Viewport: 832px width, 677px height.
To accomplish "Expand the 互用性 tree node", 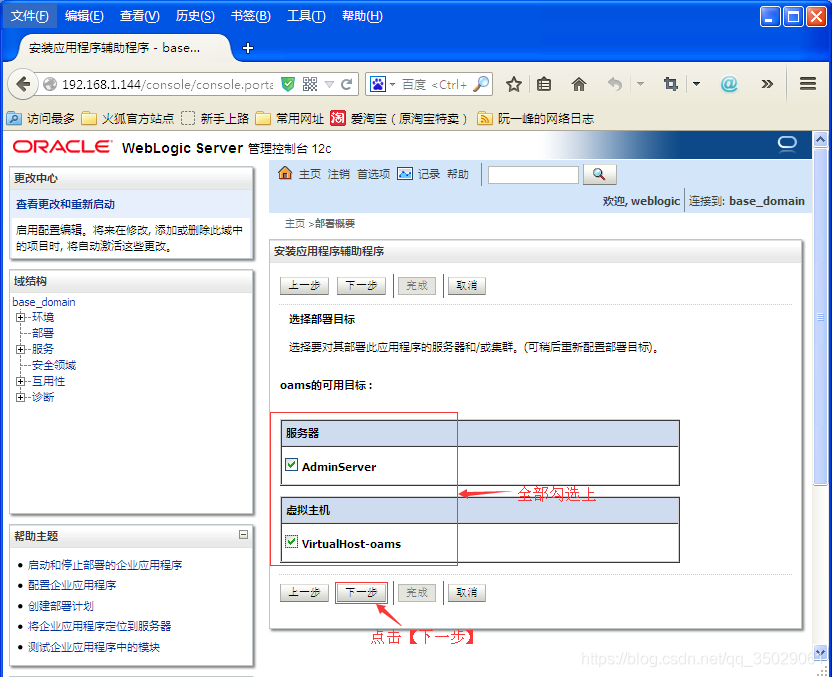I will (x=21, y=381).
